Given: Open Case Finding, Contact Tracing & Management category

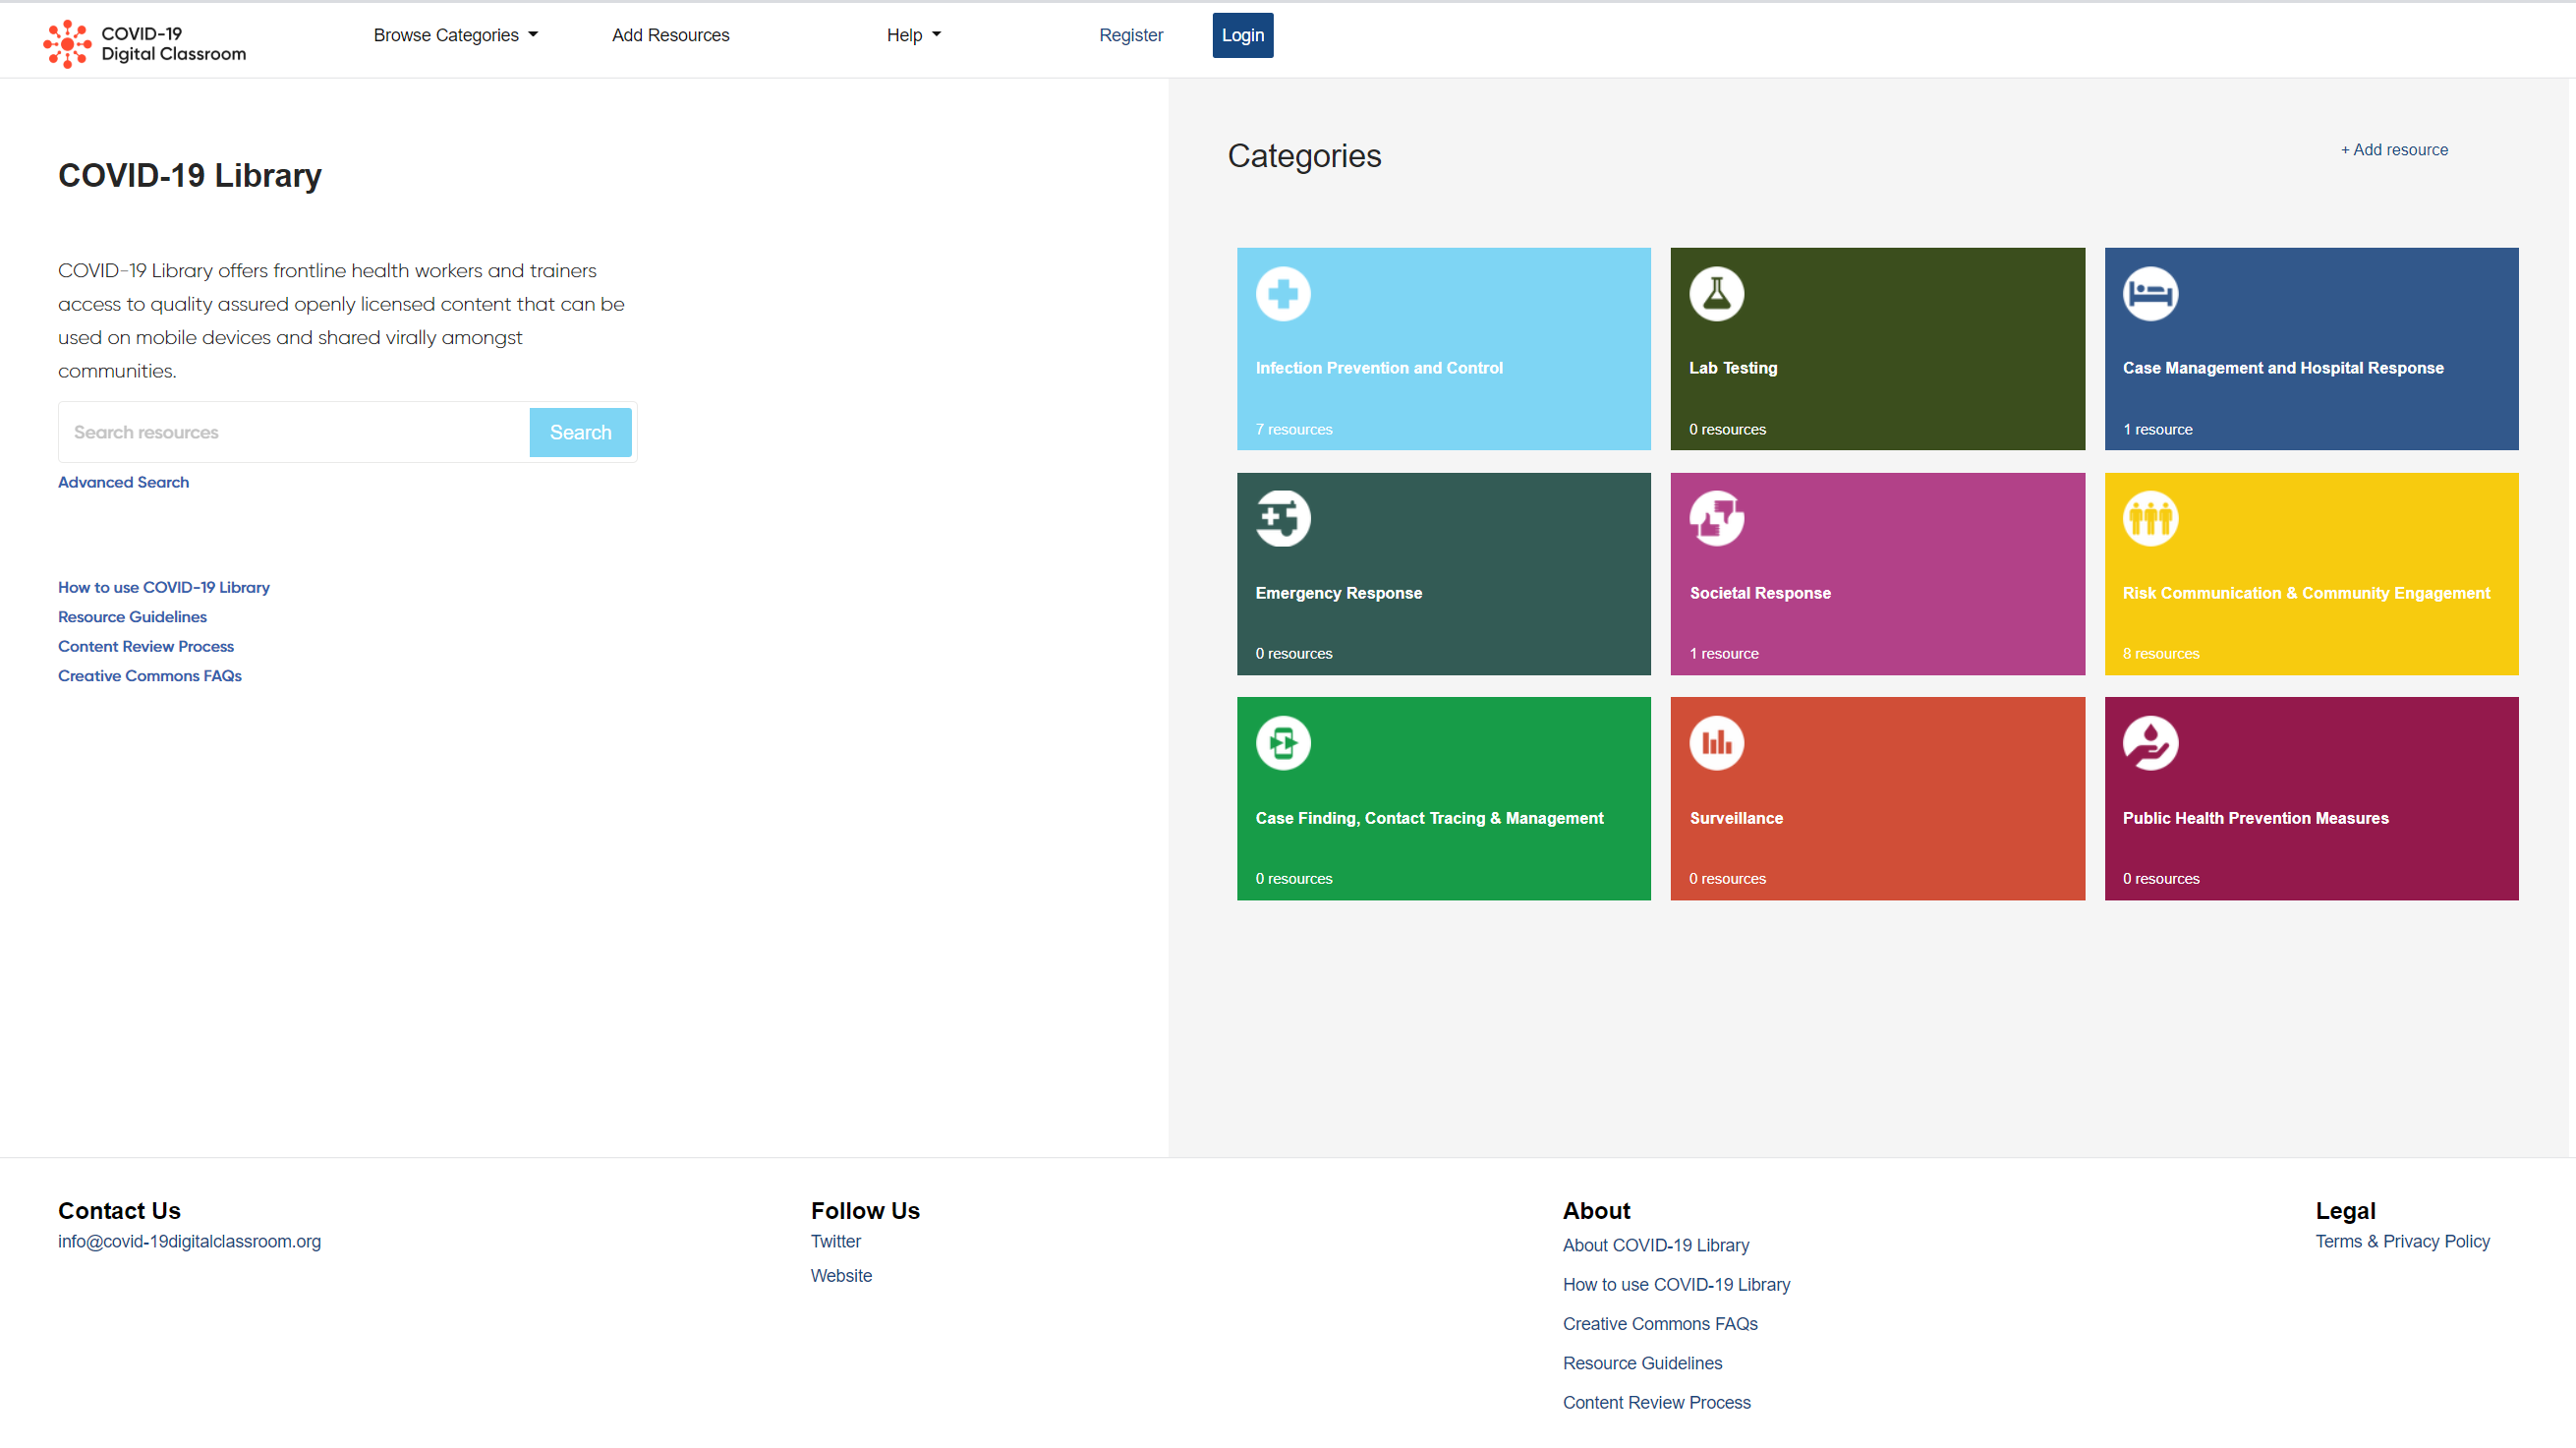Looking at the screenshot, I should [1428, 818].
